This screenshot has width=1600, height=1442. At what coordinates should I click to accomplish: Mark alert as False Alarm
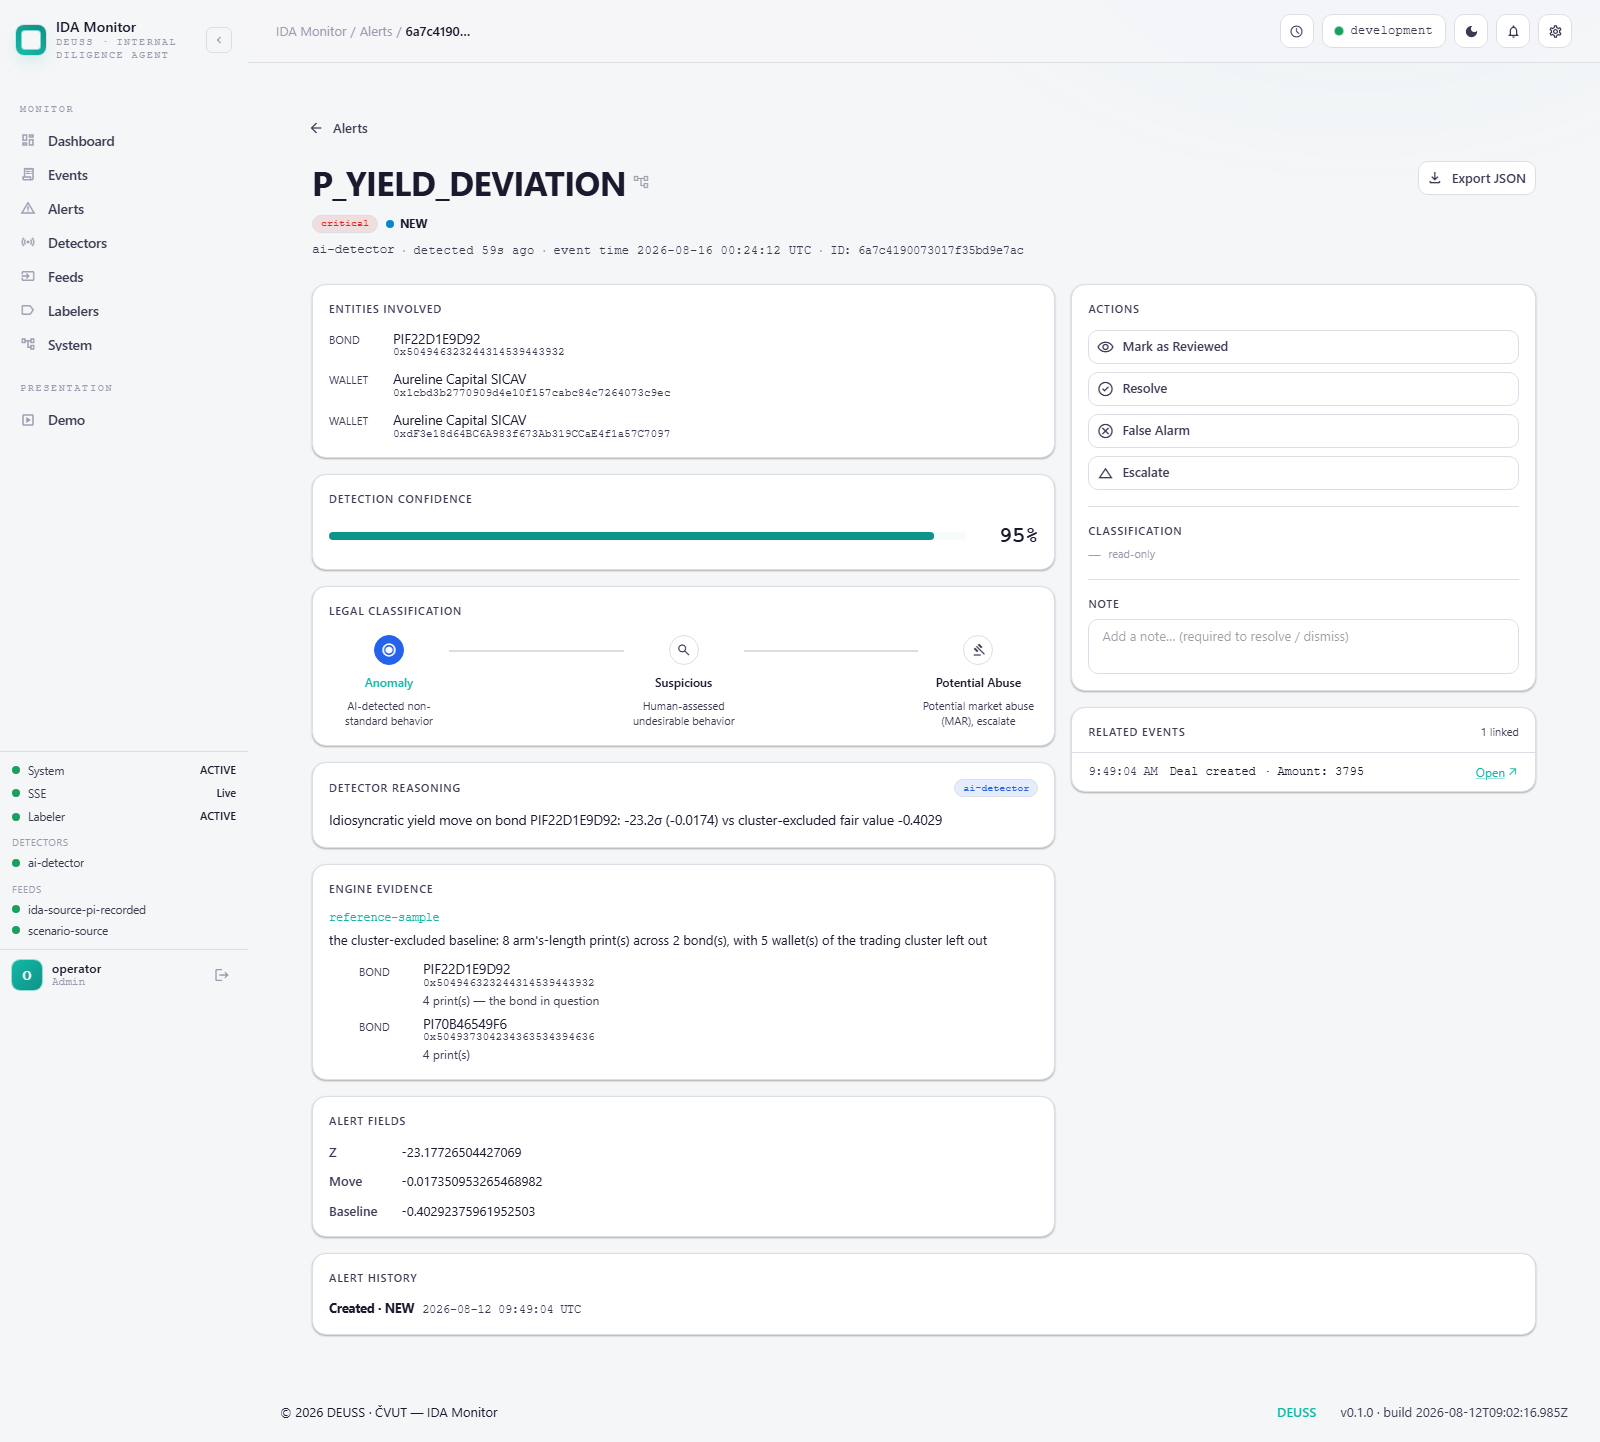coord(1303,431)
